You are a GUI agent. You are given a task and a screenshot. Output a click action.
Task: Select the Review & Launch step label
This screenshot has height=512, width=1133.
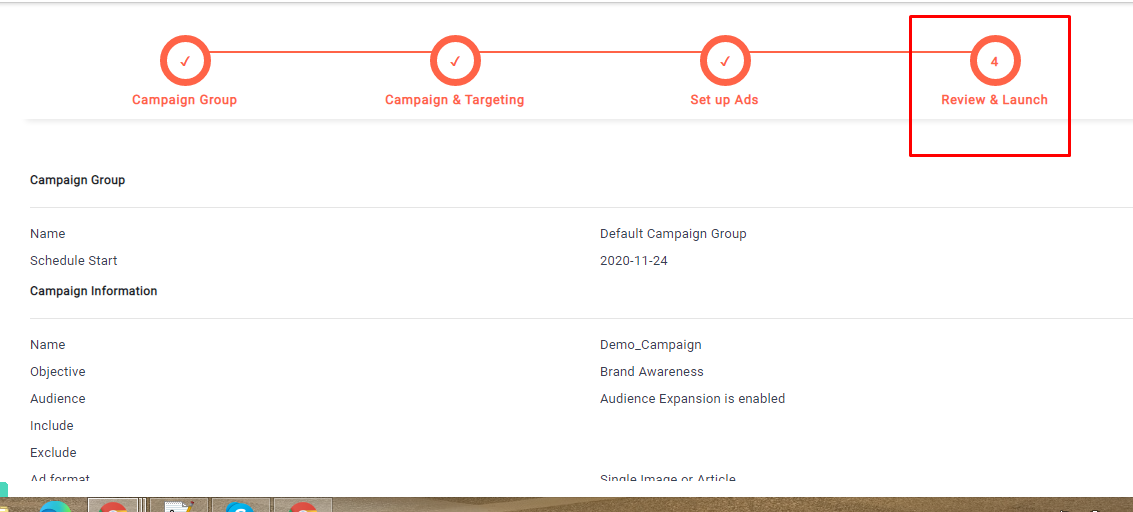pyautogui.click(x=994, y=100)
